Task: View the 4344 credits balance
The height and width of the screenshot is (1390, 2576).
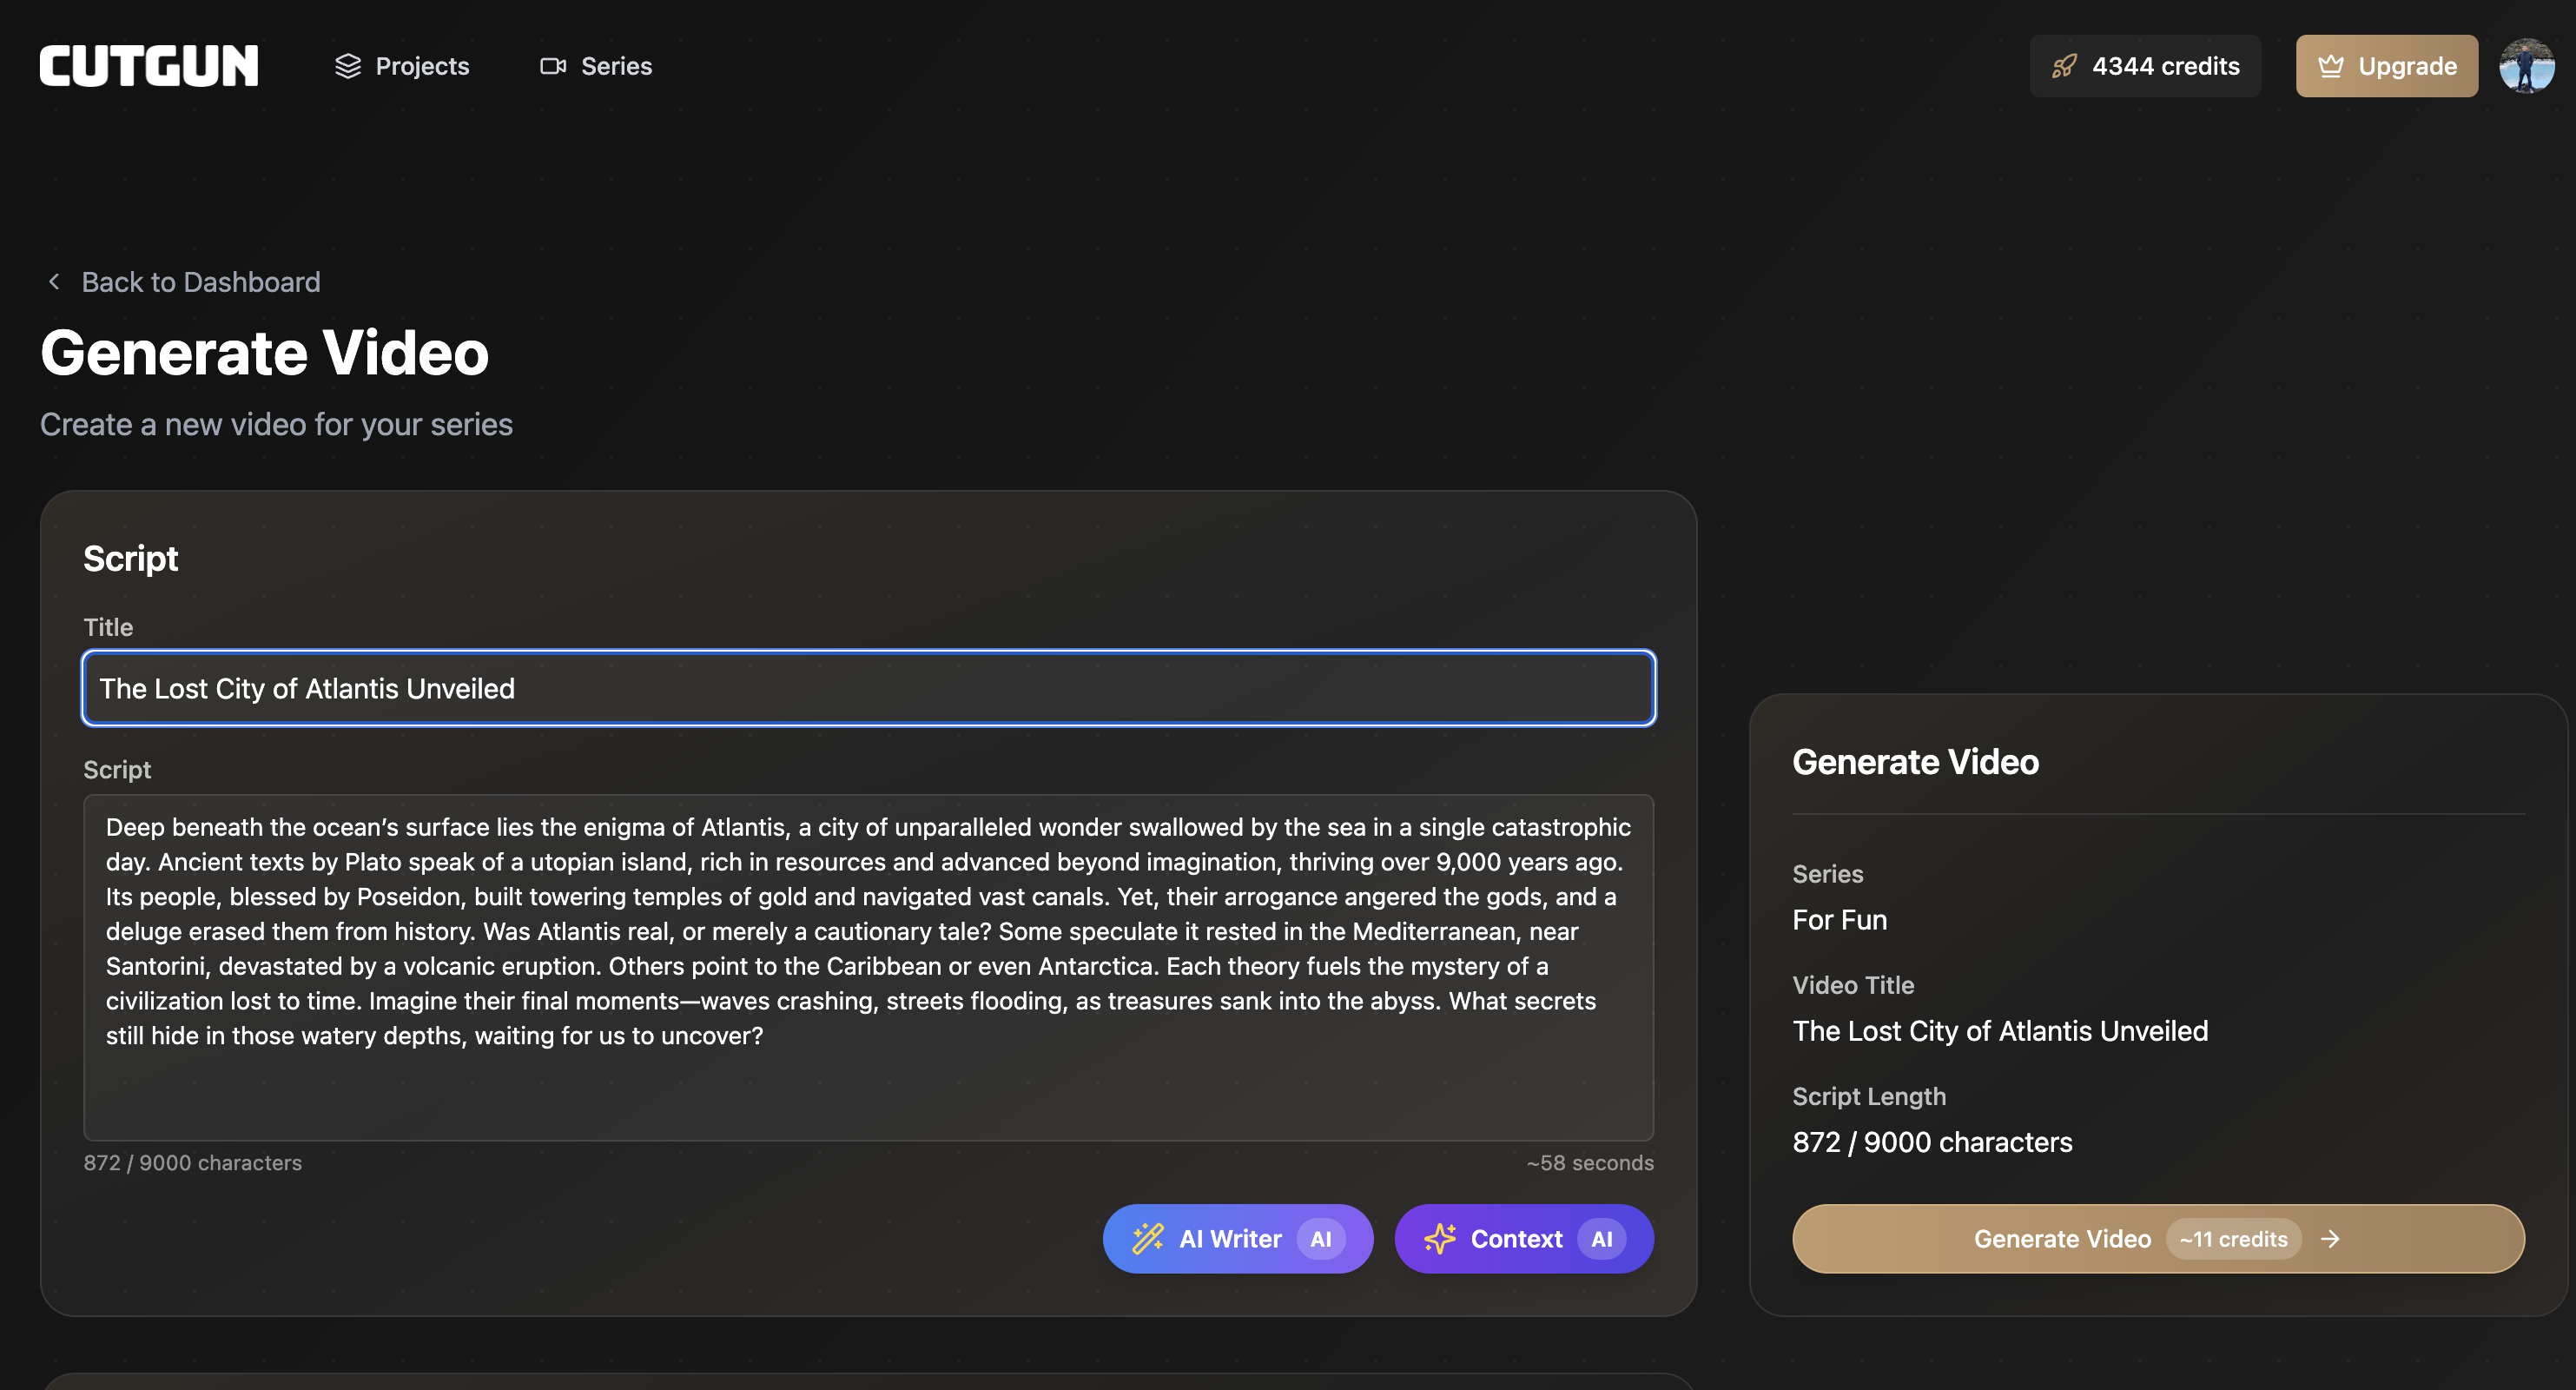Action: click(x=2145, y=66)
